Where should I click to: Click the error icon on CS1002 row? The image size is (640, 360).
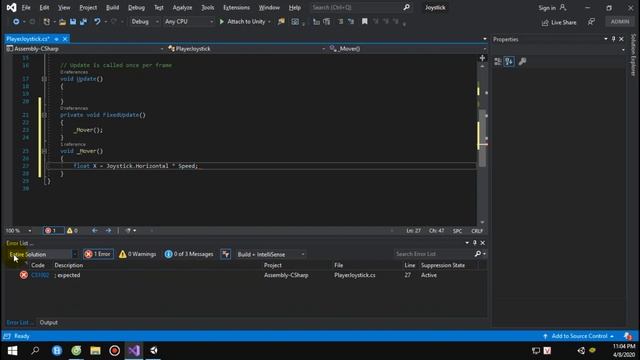click(24, 275)
